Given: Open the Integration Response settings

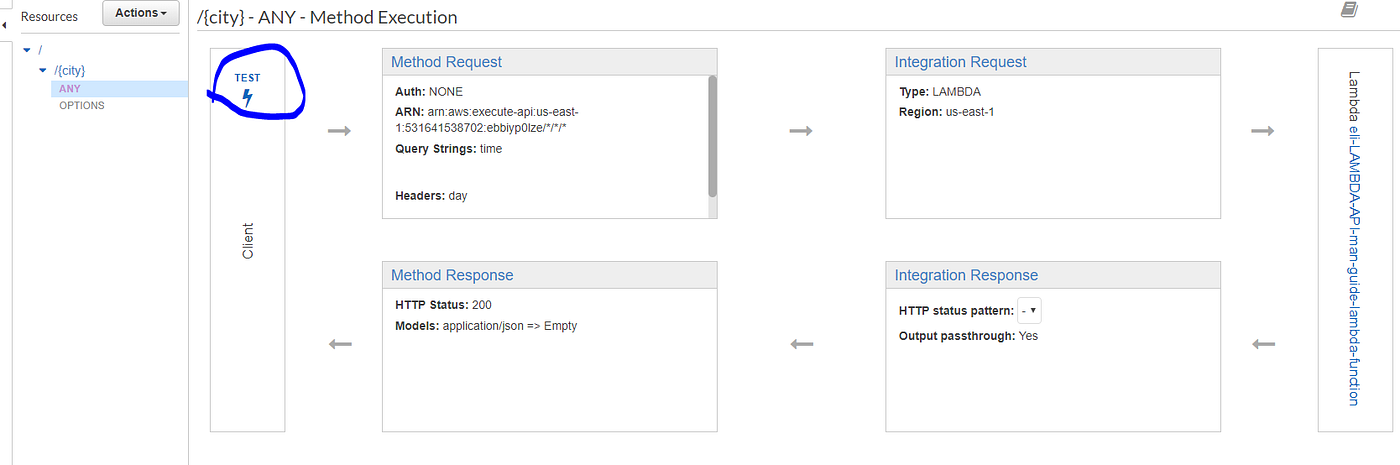Looking at the screenshot, I should coord(966,275).
